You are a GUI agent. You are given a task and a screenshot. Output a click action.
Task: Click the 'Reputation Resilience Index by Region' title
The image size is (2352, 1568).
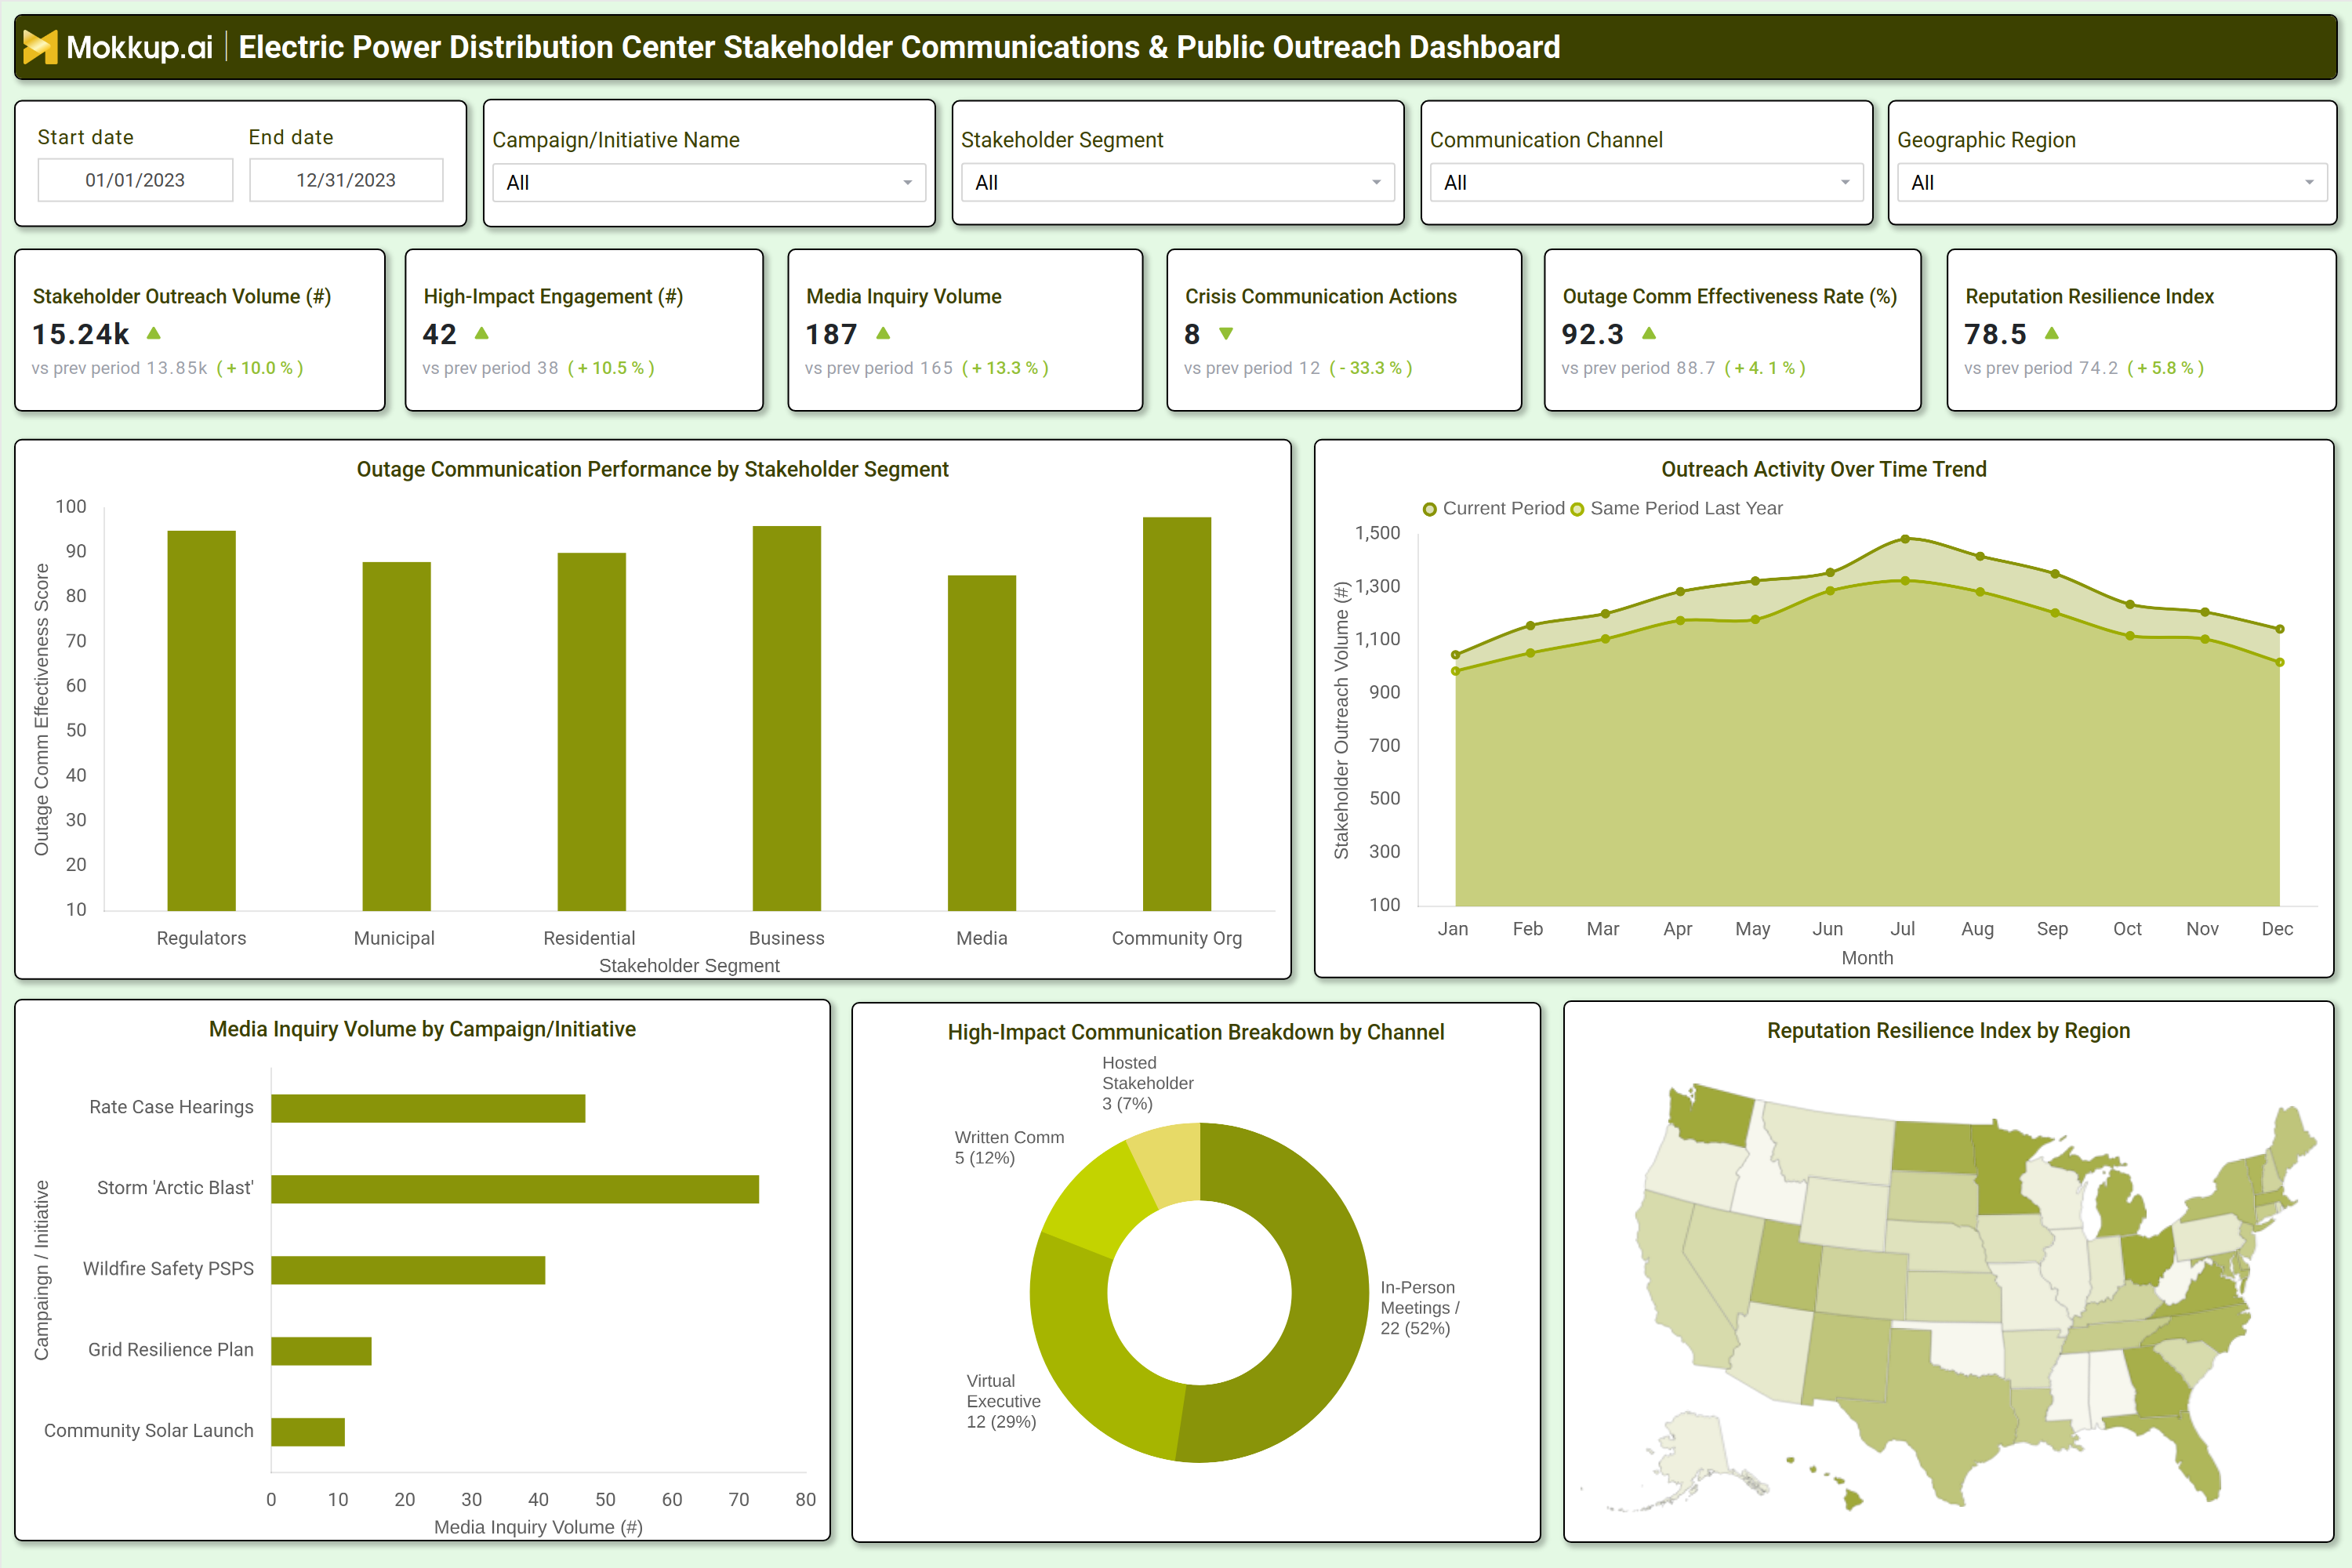[1948, 1030]
